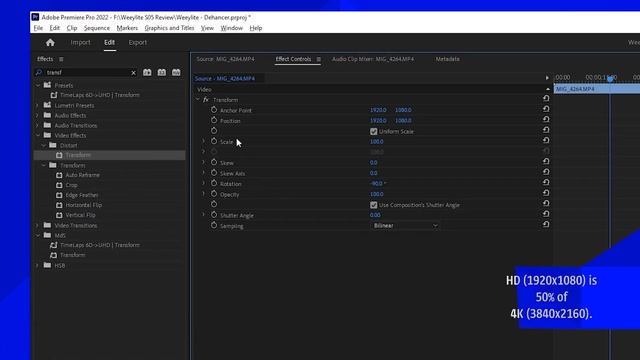This screenshot has height=360, width=640.
Task: Toggle the Transform fx effect icon
Action: (x=206, y=100)
